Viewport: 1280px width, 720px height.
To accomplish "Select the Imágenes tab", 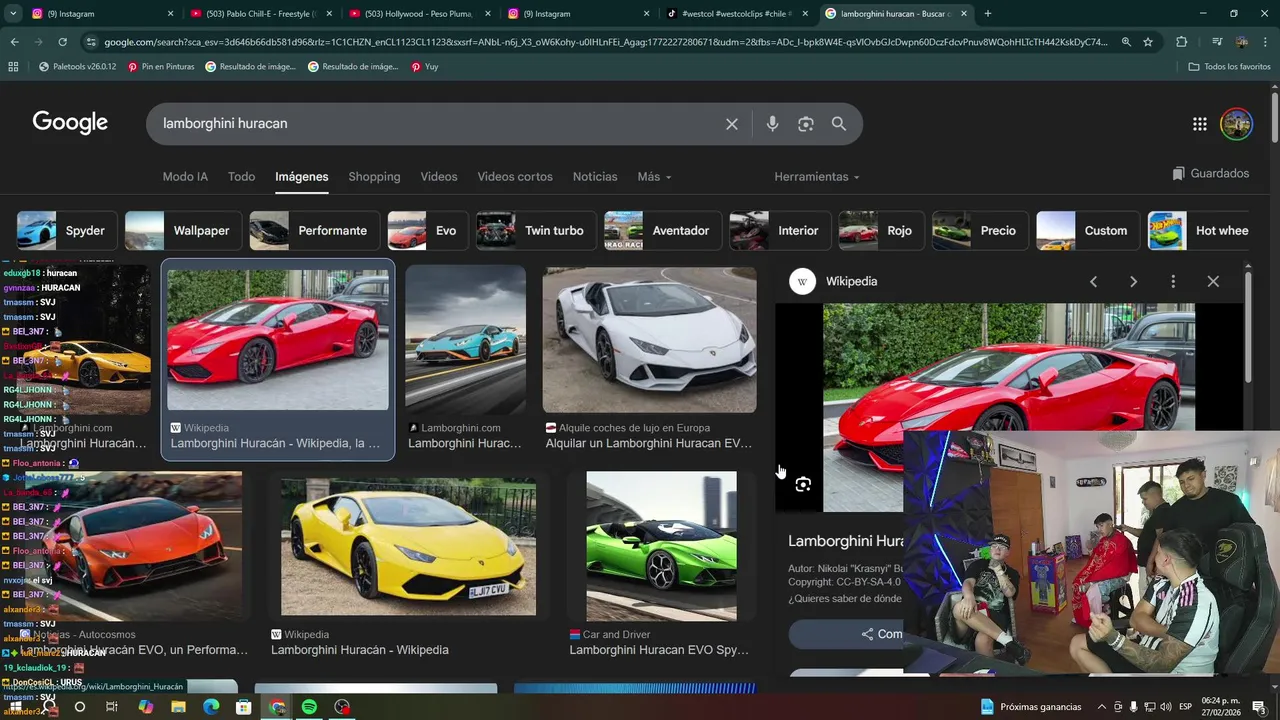I will [302, 177].
